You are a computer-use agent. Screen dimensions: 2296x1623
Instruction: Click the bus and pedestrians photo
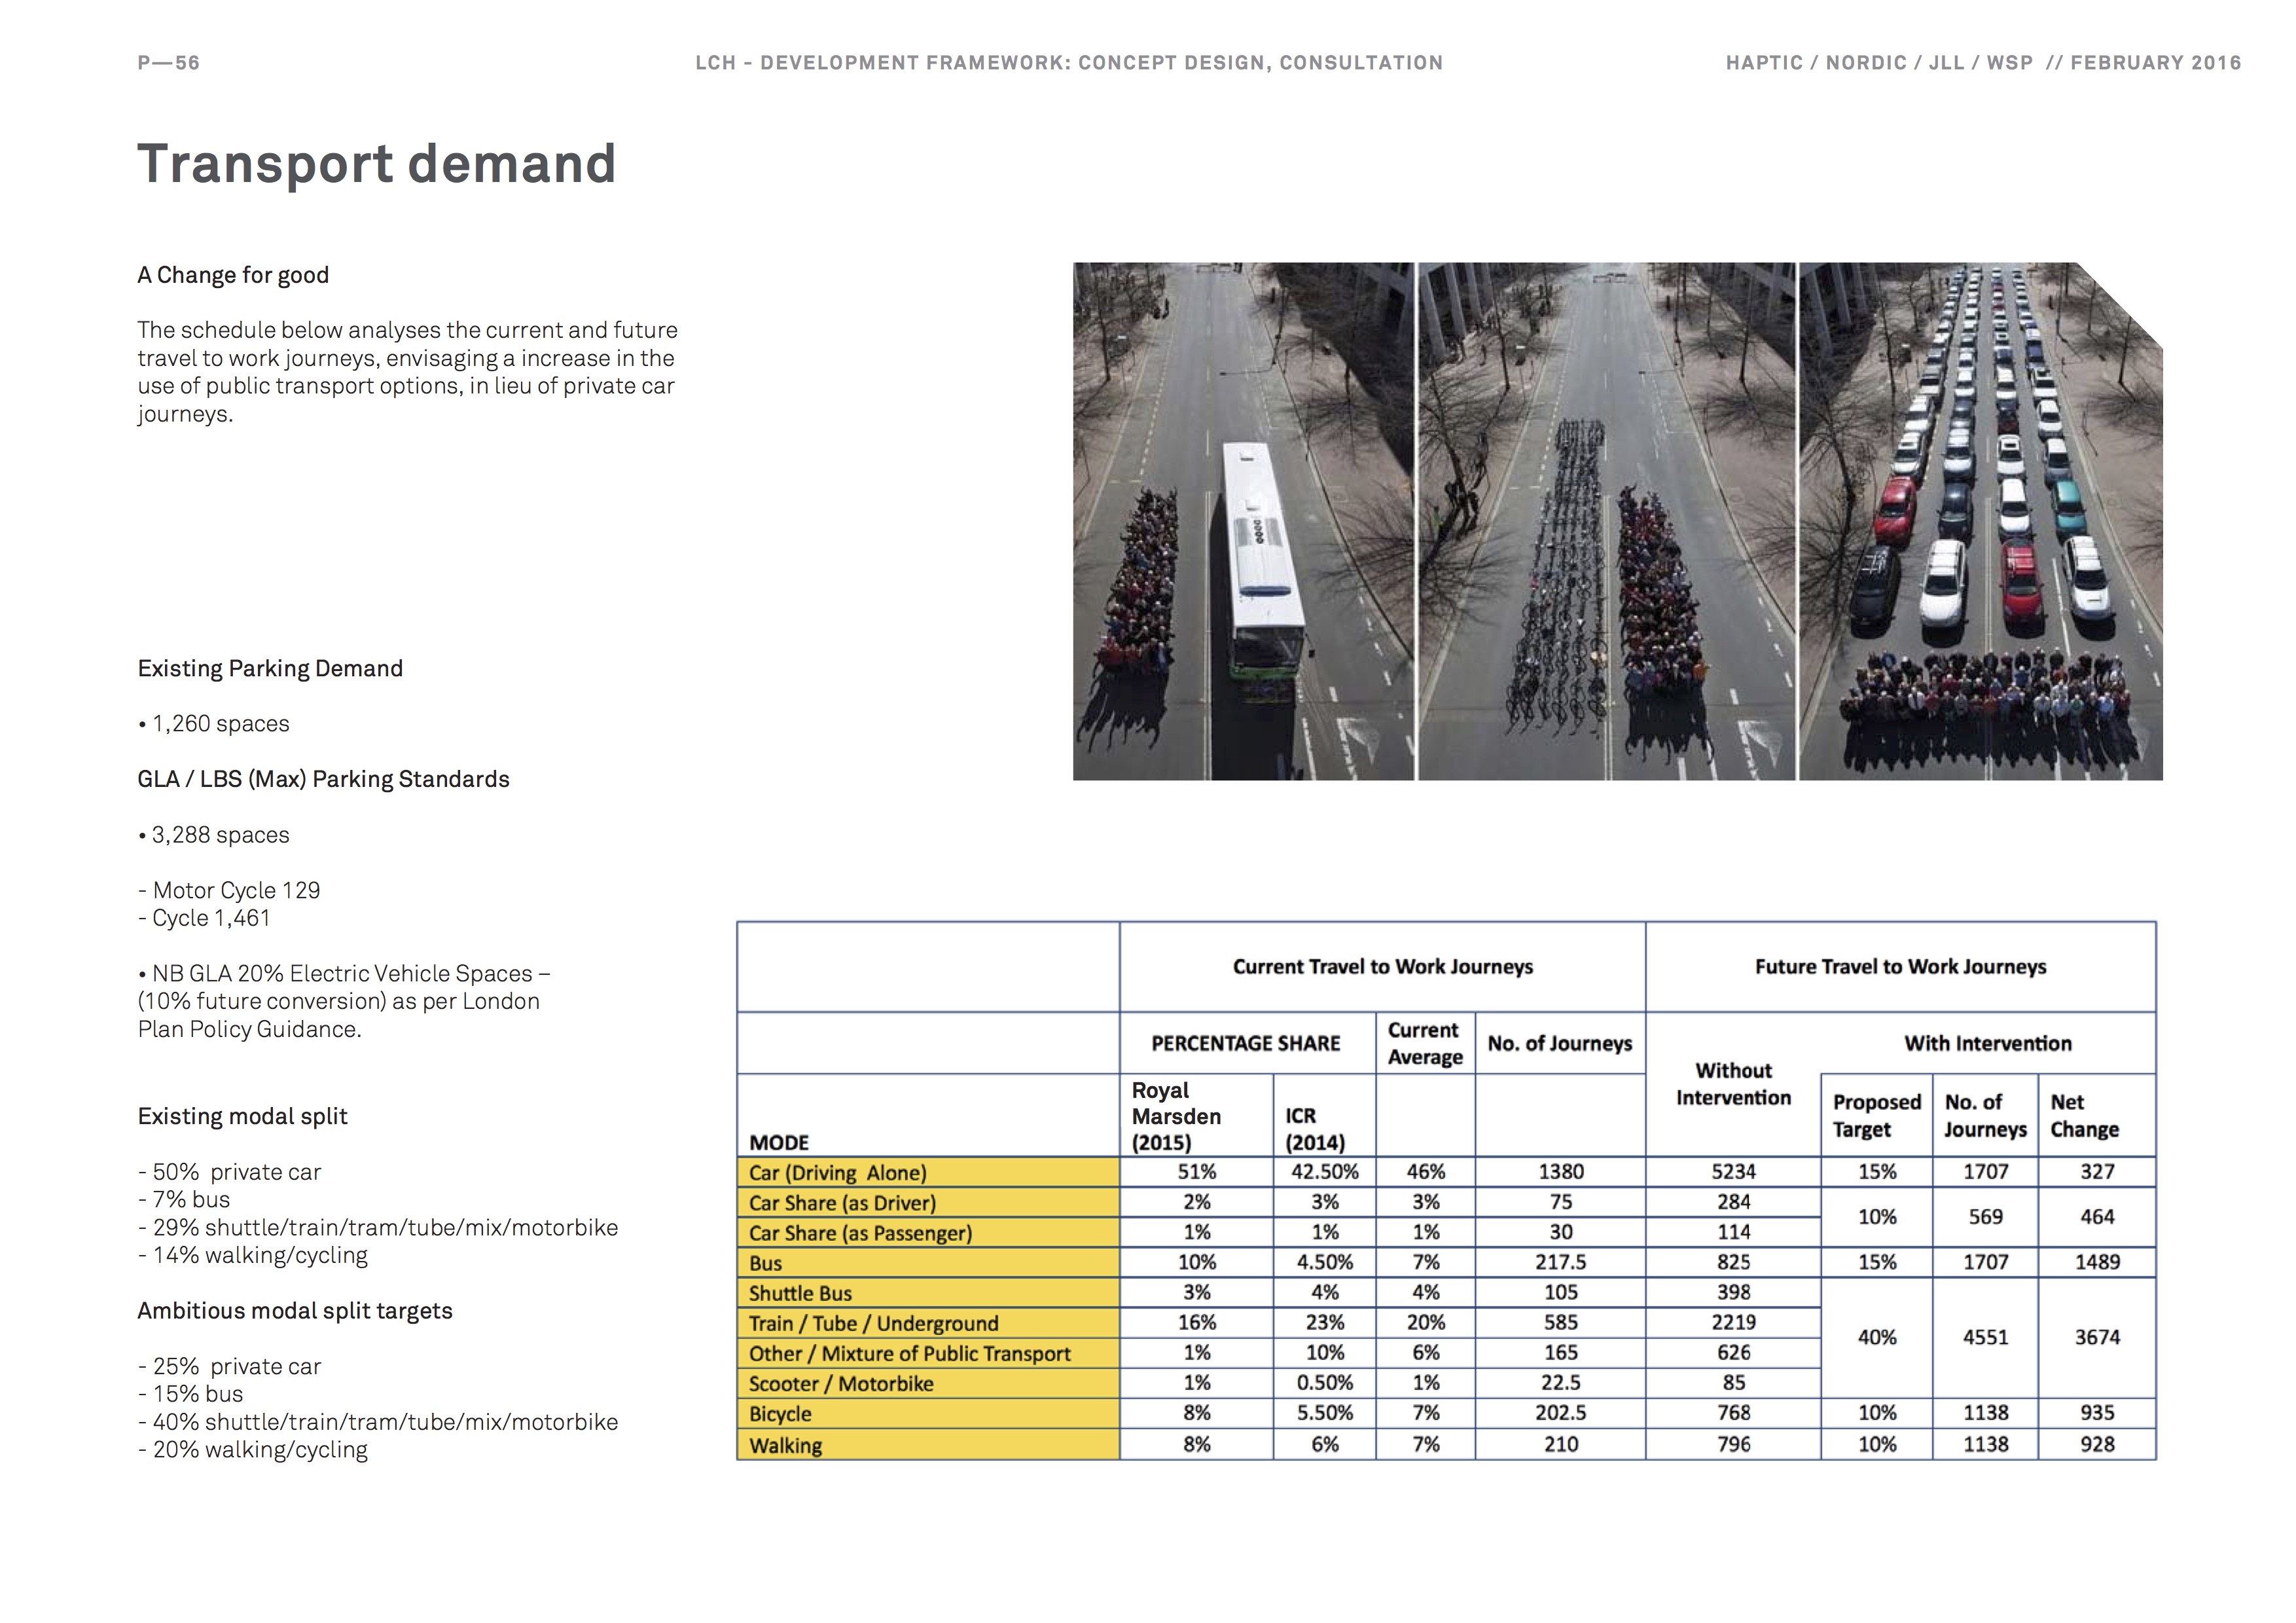coord(1243,521)
